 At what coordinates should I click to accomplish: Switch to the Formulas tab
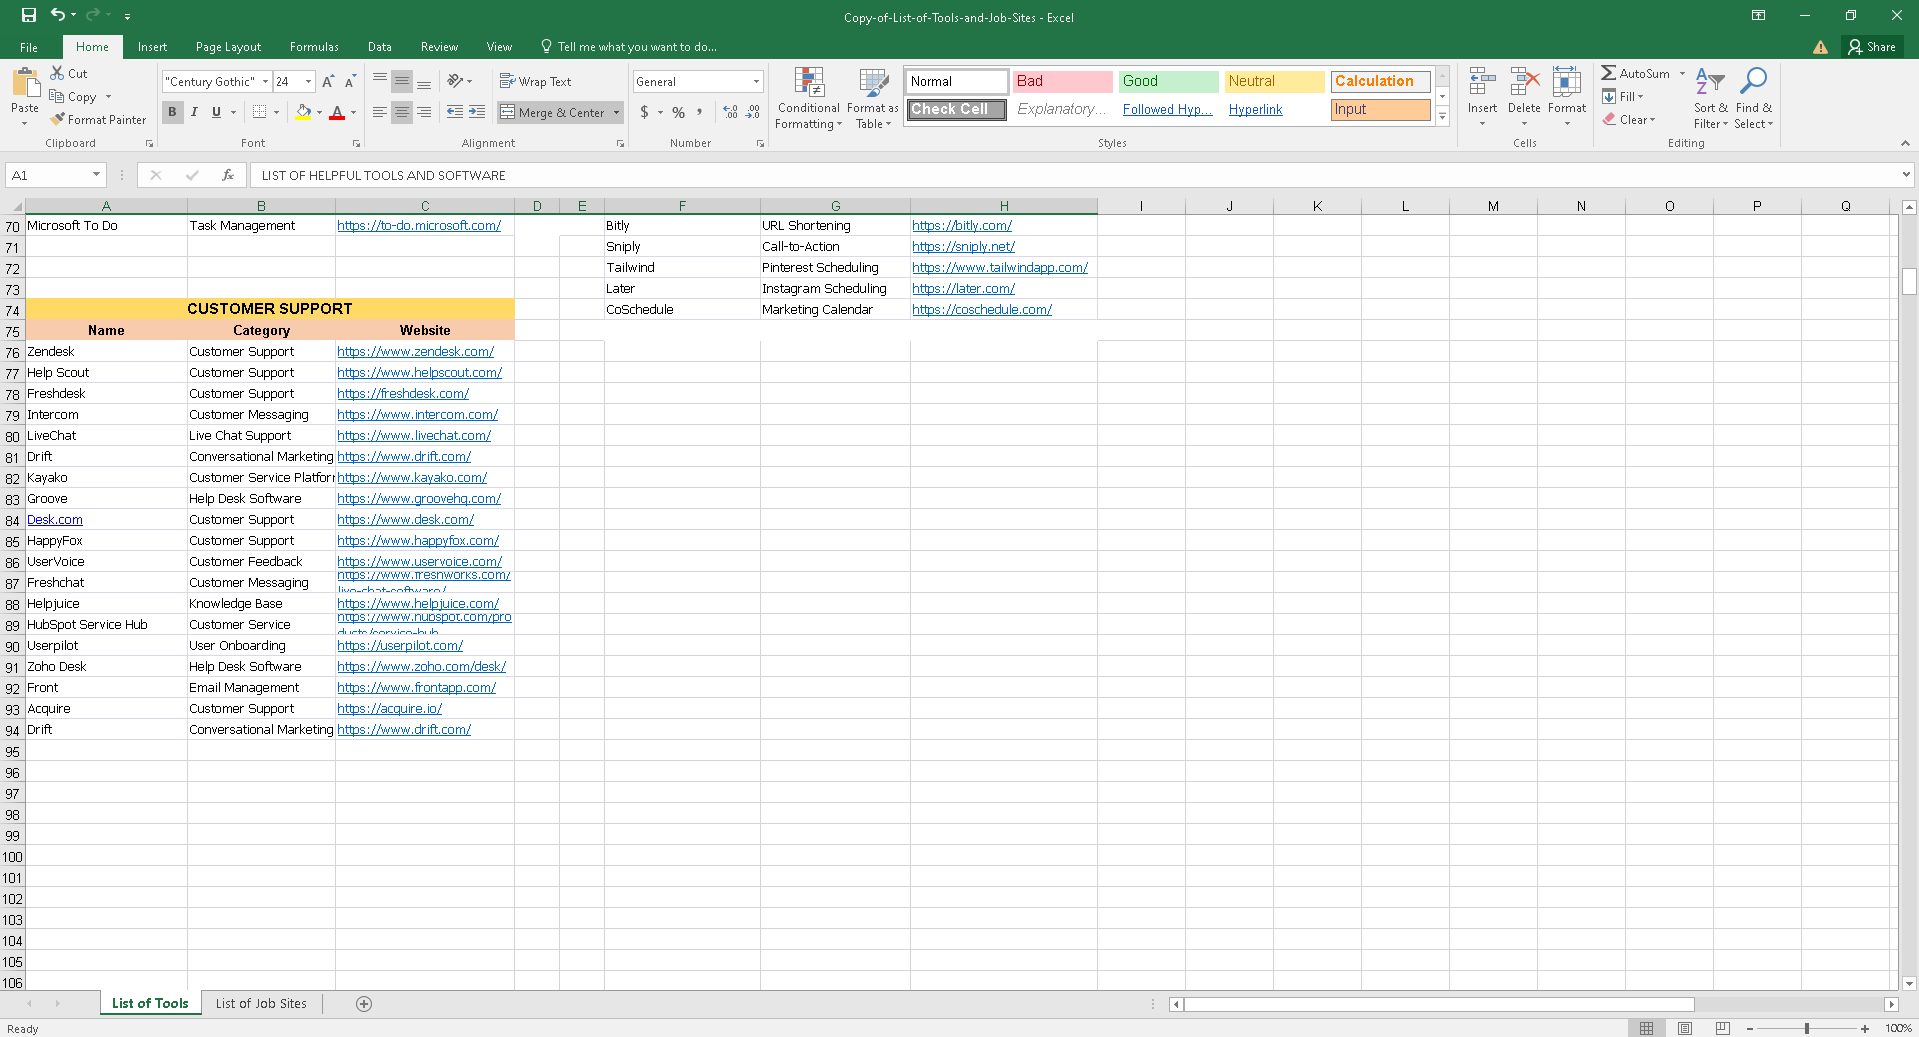click(314, 47)
